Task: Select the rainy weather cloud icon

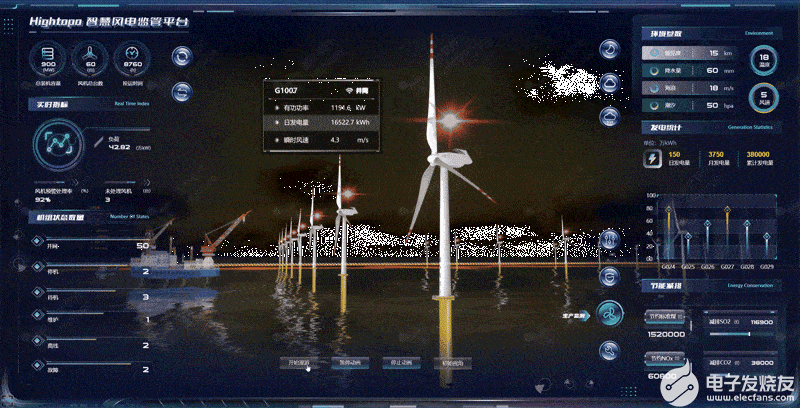Action: [610, 116]
